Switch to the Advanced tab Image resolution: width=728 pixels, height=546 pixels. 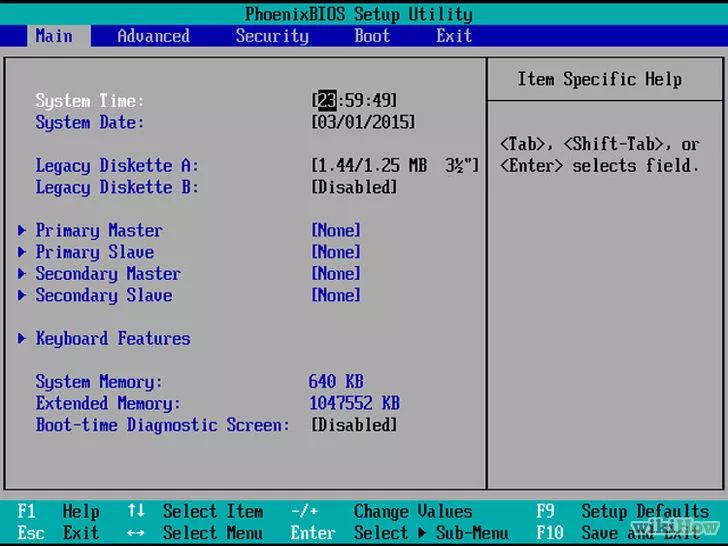point(153,36)
